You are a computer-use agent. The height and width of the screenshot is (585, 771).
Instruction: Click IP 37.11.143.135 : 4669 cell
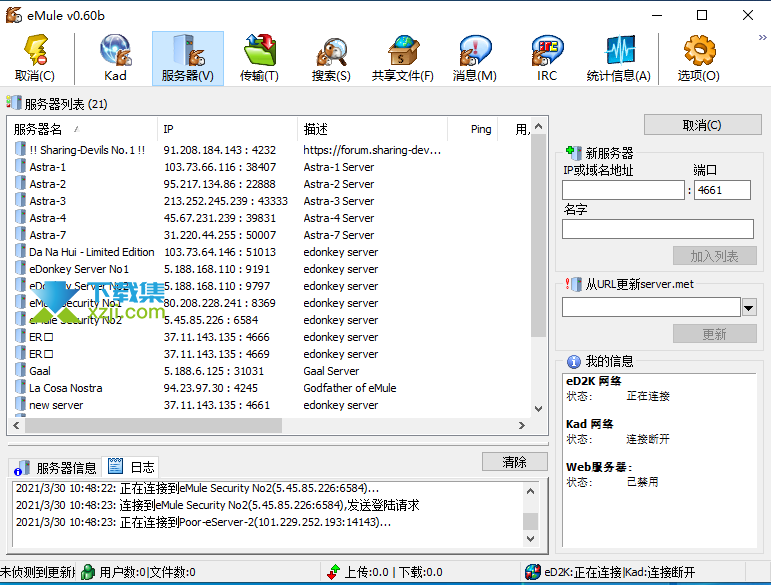pyautogui.click(x=217, y=354)
